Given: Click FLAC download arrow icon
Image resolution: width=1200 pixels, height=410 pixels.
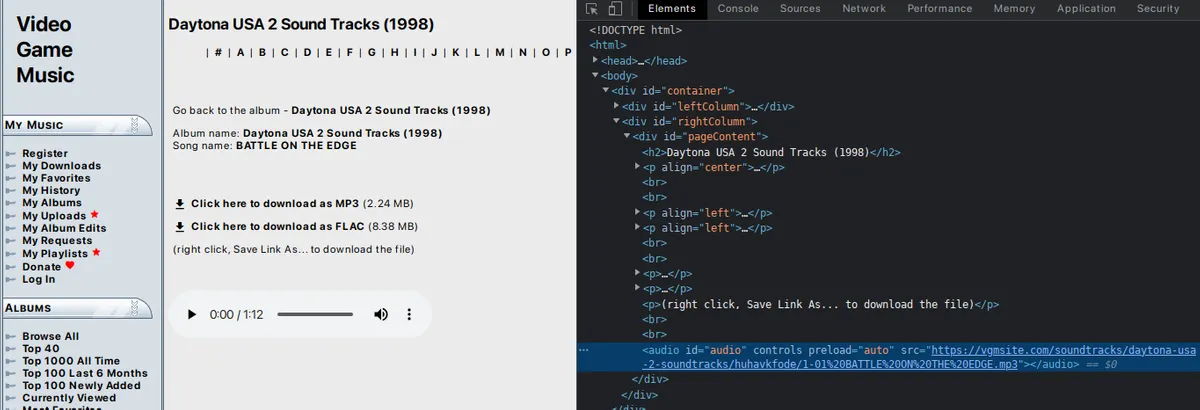Looking at the screenshot, I should point(180,227).
